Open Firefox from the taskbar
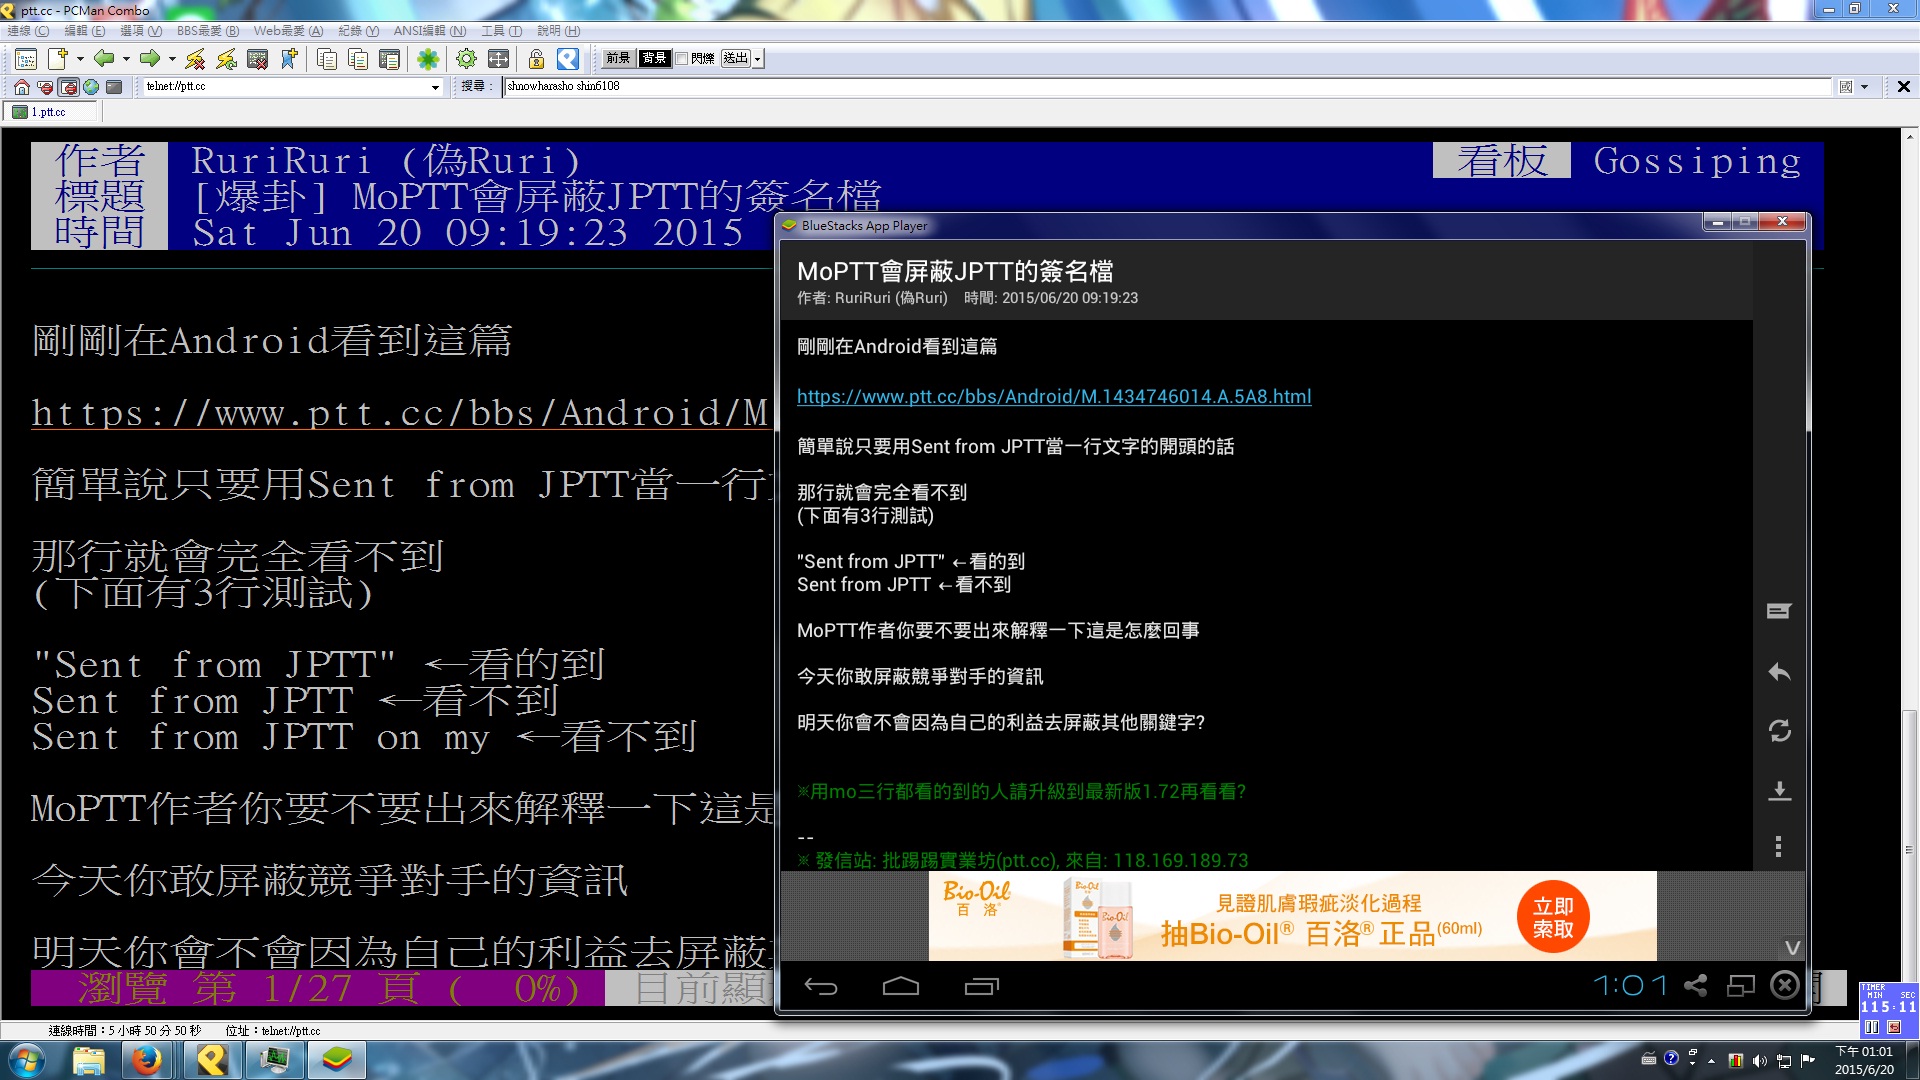The width and height of the screenshot is (1920, 1080). [x=147, y=1060]
